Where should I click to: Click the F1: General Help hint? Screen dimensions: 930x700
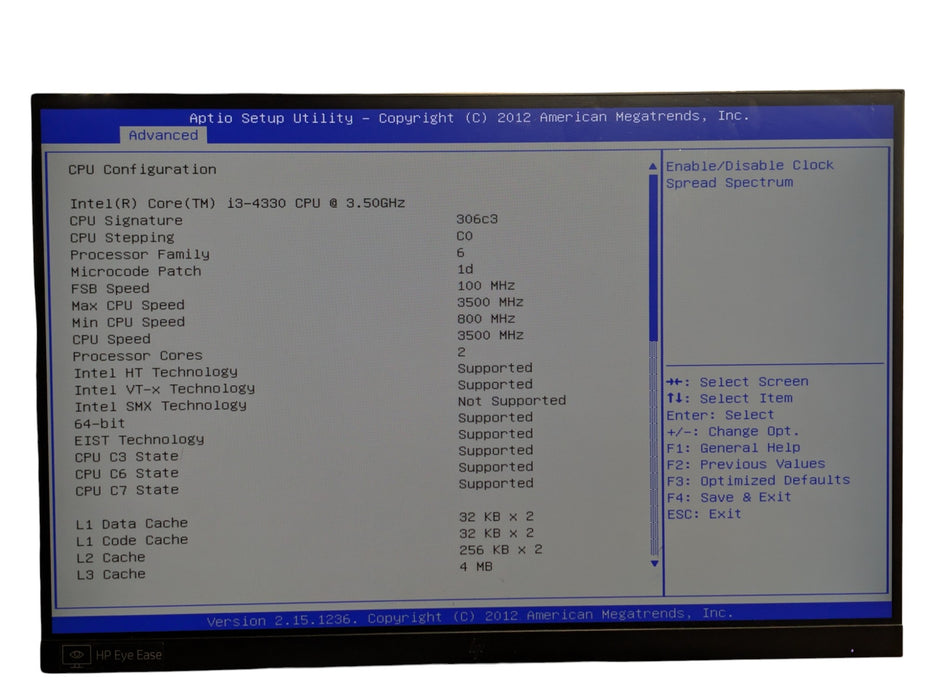(734, 448)
